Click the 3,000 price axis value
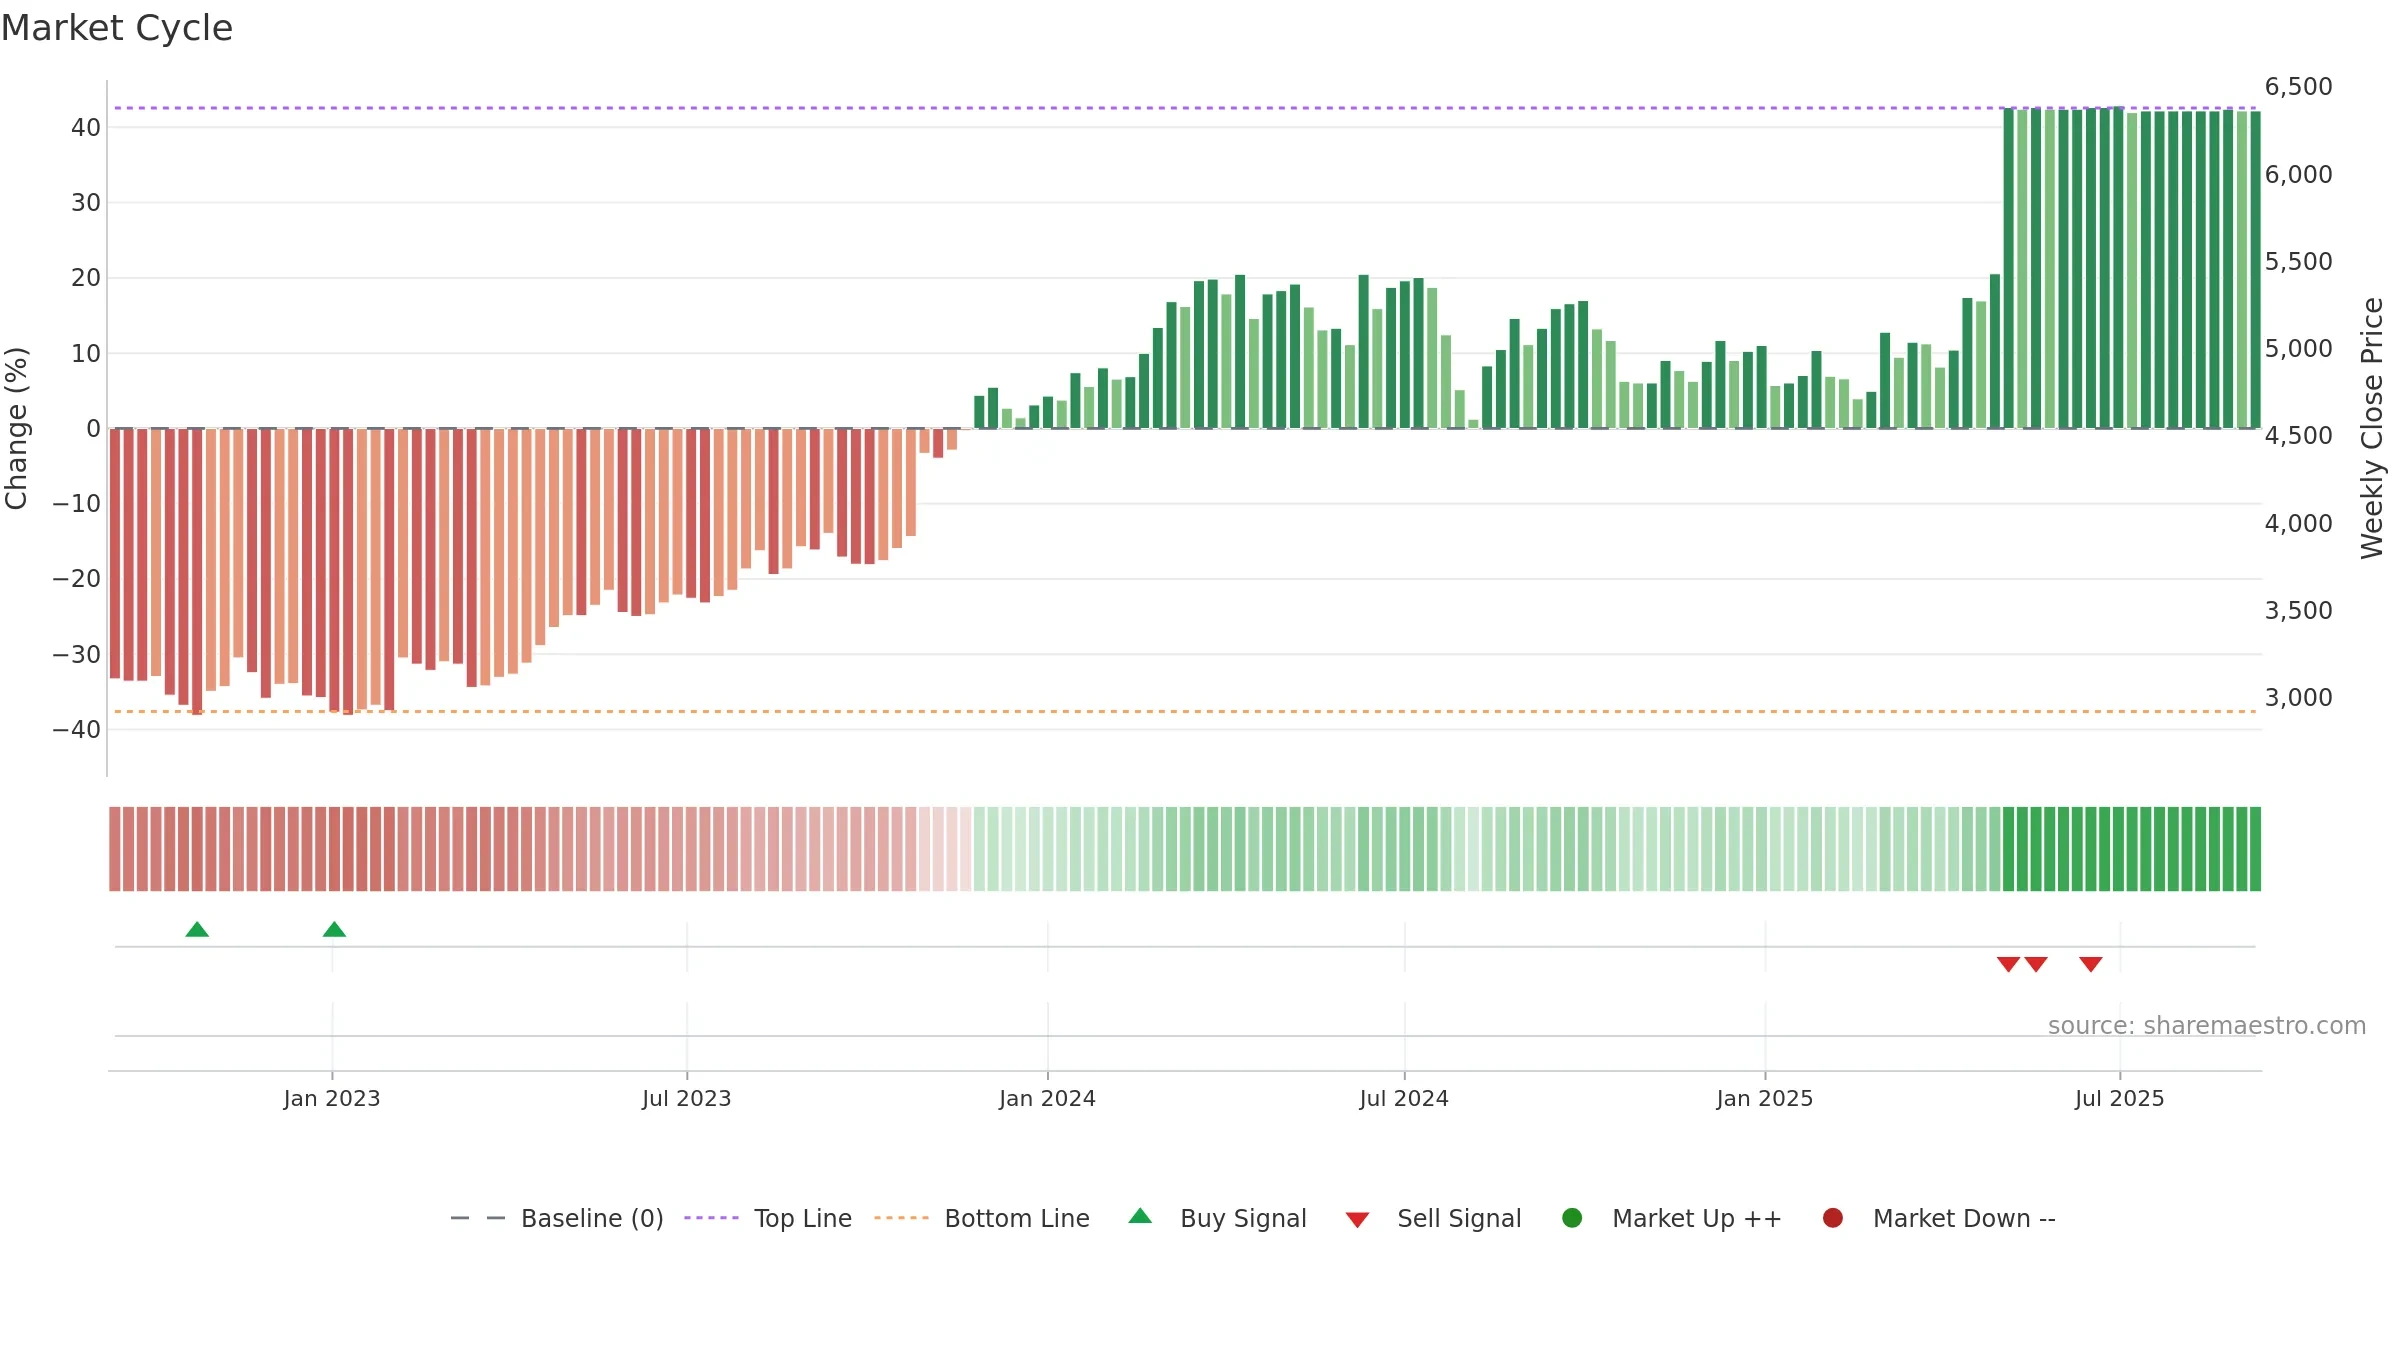 click(x=2299, y=697)
